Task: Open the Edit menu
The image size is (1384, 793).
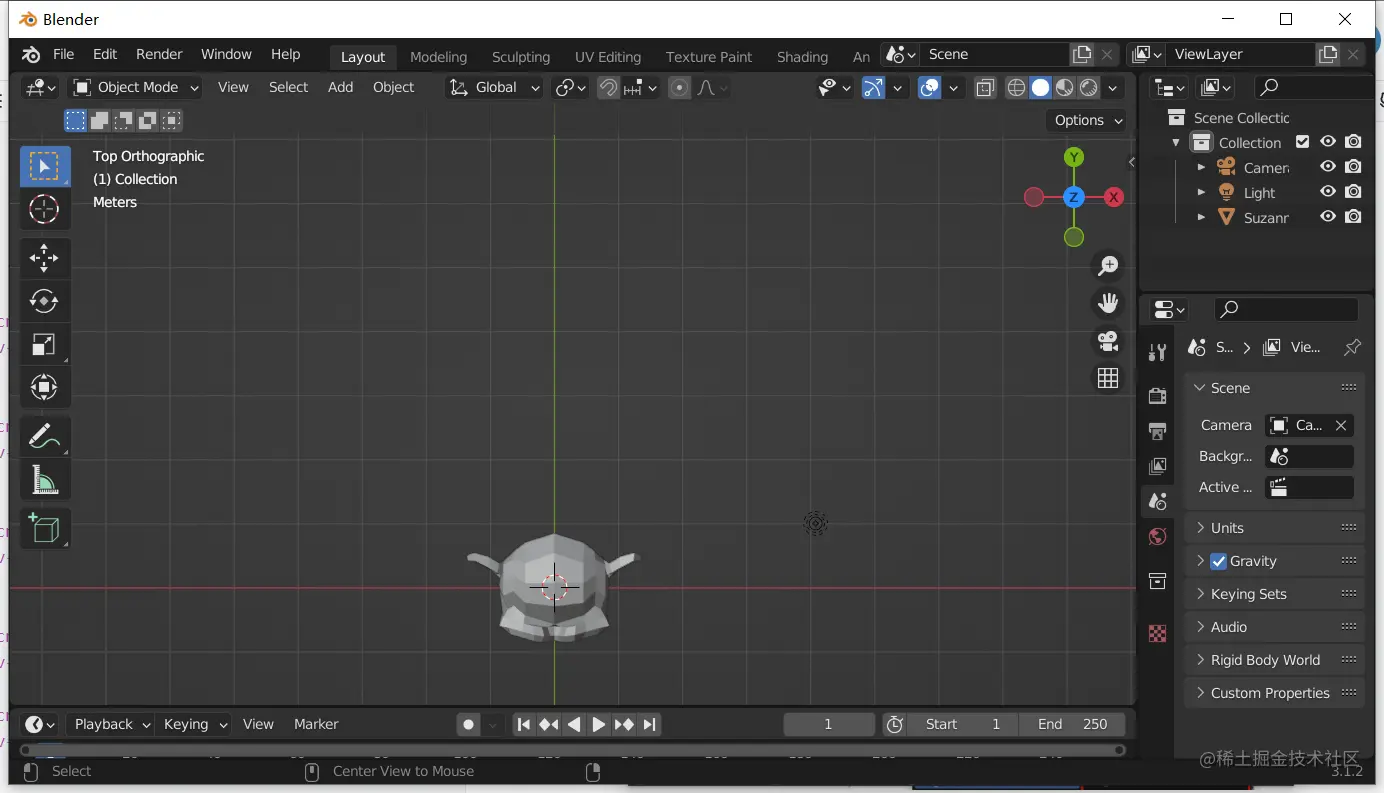Action: (x=105, y=54)
